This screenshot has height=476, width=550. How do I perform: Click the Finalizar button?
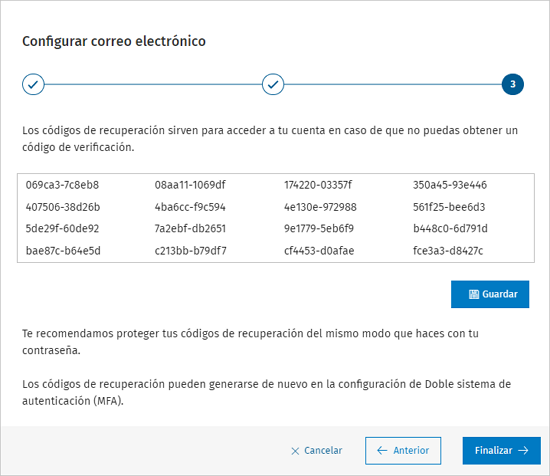(x=501, y=450)
